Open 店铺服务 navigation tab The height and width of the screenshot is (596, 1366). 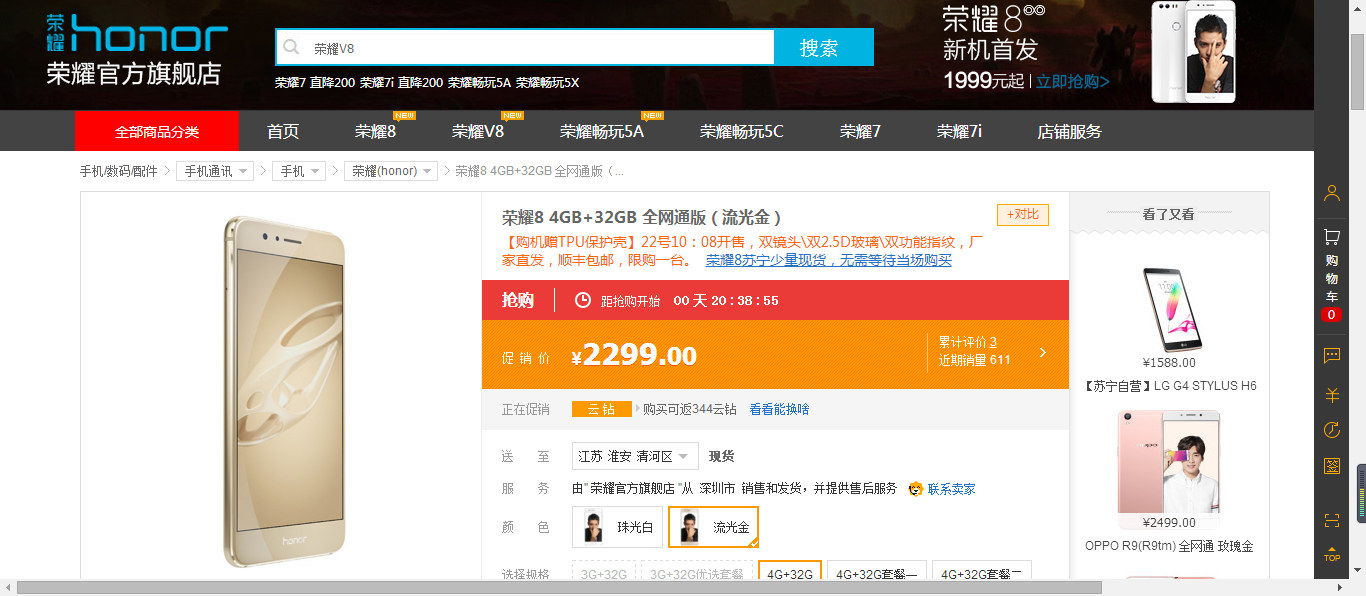click(x=1070, y=131)
